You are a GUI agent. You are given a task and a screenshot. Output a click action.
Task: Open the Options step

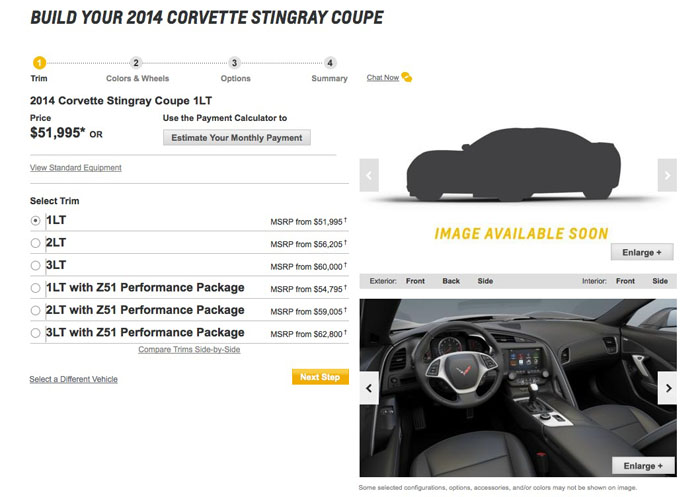235,79
